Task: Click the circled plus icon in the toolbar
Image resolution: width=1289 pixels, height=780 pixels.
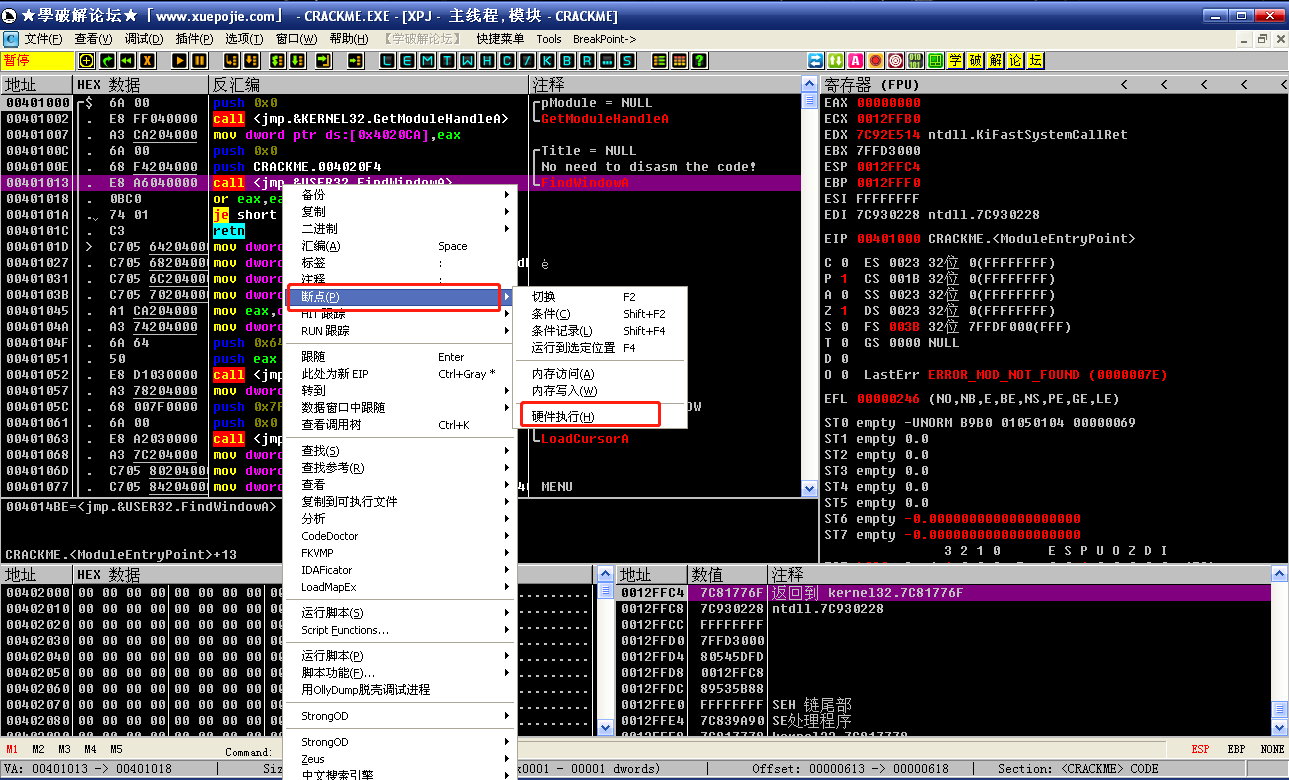Action: point(87,61)
